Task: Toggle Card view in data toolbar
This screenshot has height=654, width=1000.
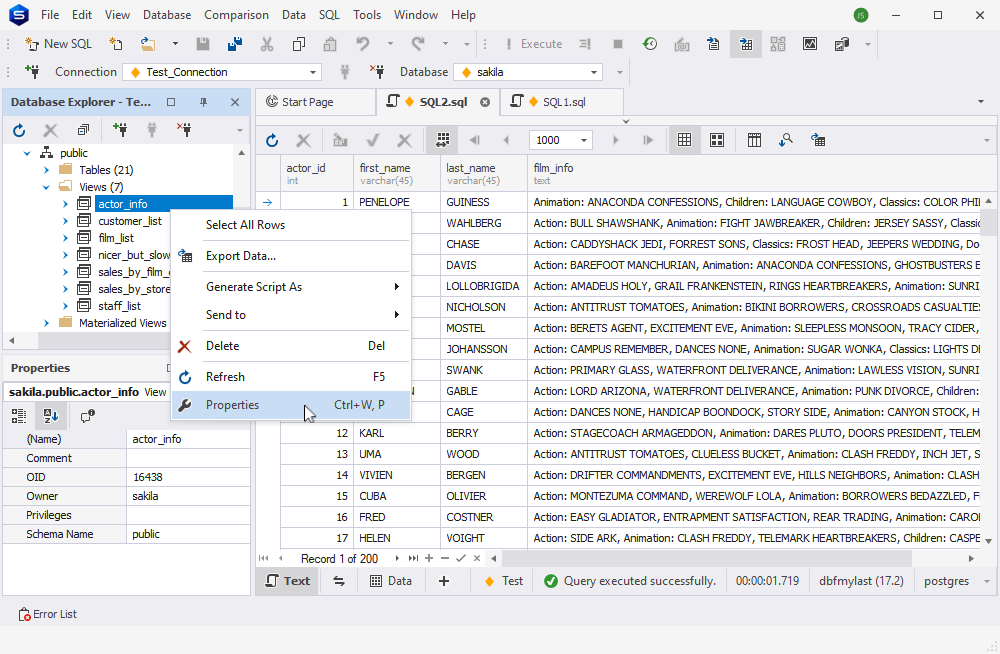Action: click(717, 140)
